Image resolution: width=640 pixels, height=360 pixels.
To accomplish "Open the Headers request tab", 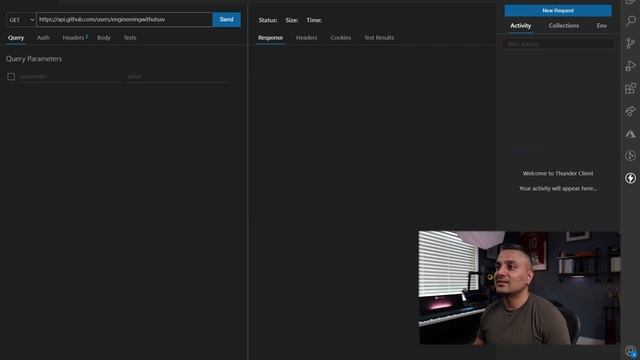I will (x=75, y=38).
